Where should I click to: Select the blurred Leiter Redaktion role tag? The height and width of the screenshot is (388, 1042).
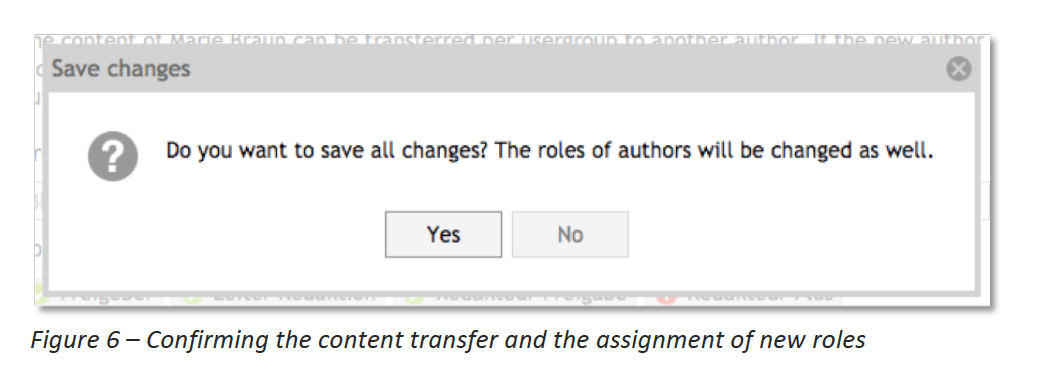coord(279,297)
